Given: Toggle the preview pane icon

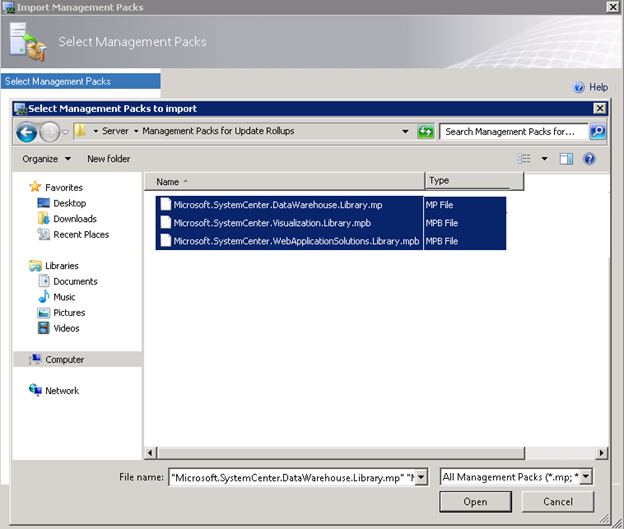Looking at the screenshot, I should [566, 159].
